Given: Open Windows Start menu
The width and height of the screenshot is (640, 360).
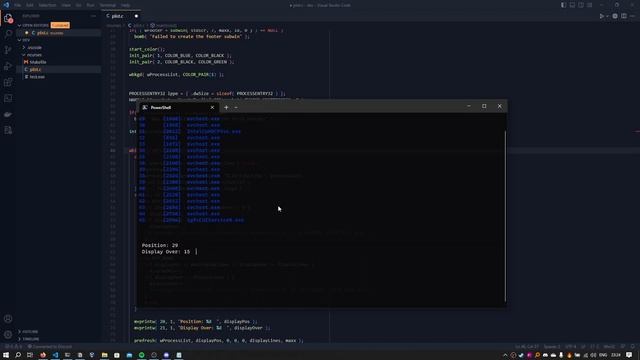Looking at the screenshot, I should 6,355.
